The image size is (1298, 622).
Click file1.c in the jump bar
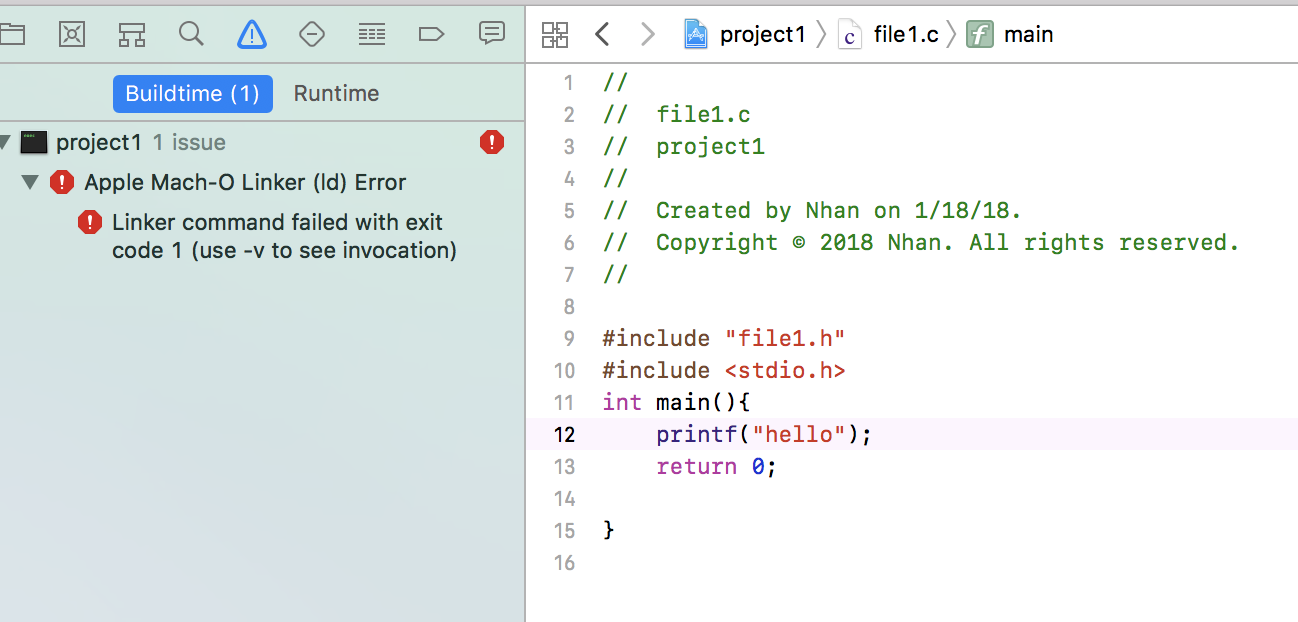905,35
